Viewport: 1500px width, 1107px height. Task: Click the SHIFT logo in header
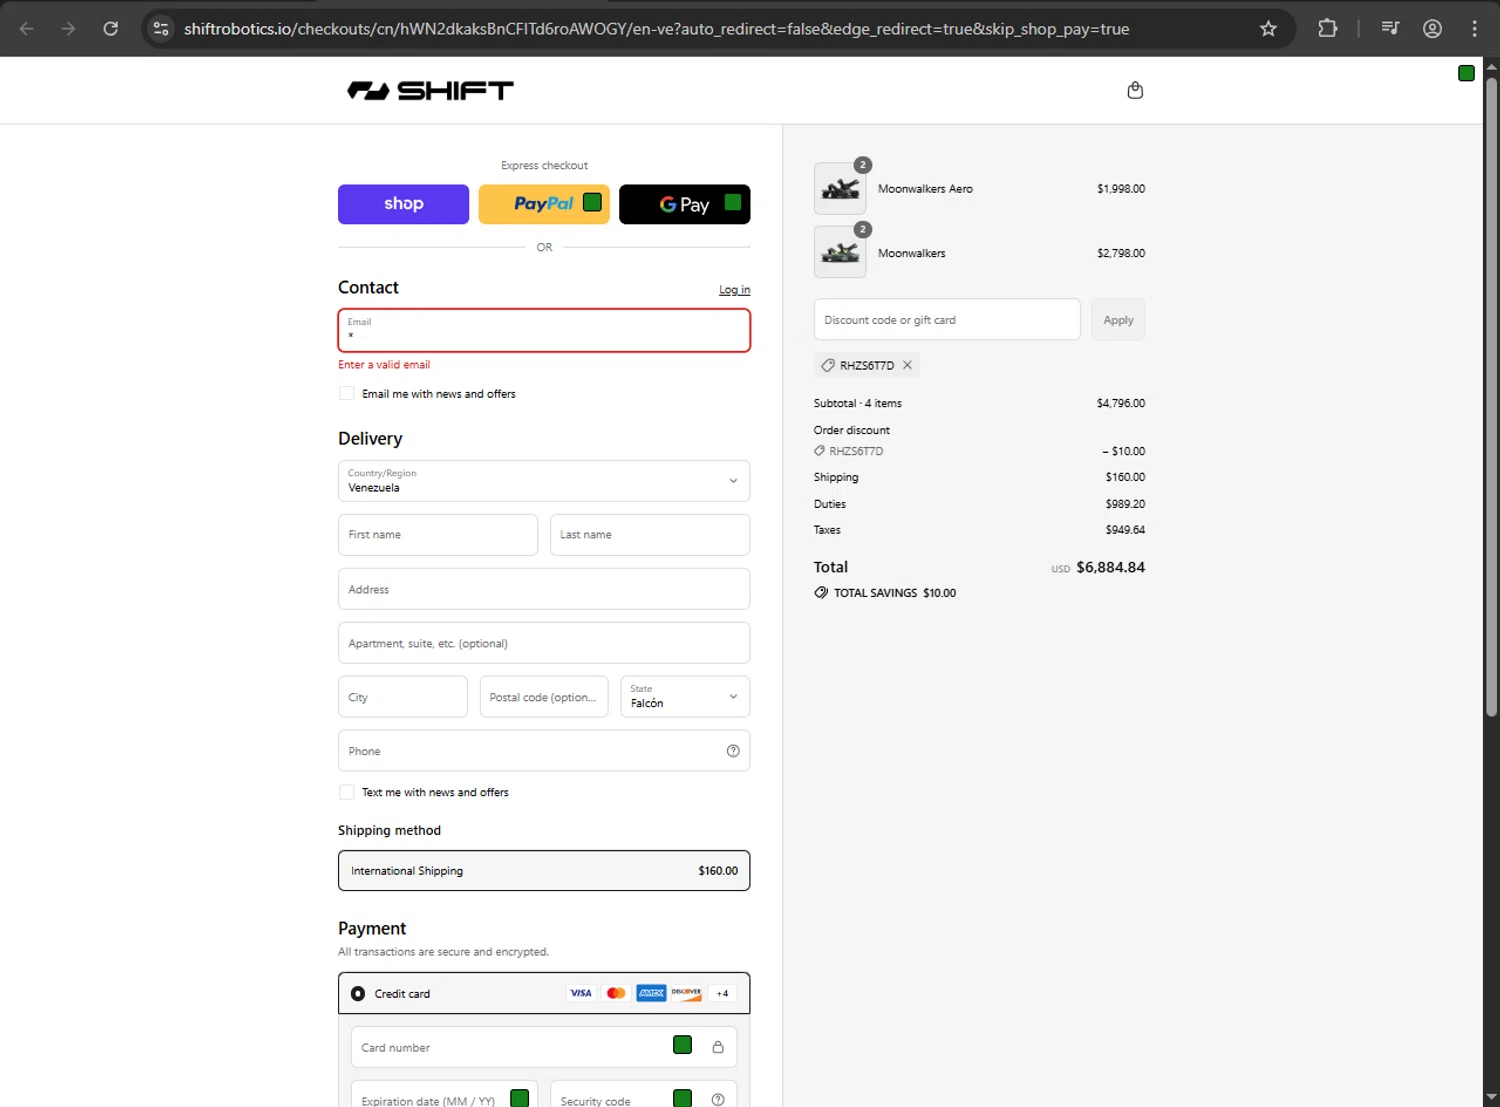click(x=430, y=91)
